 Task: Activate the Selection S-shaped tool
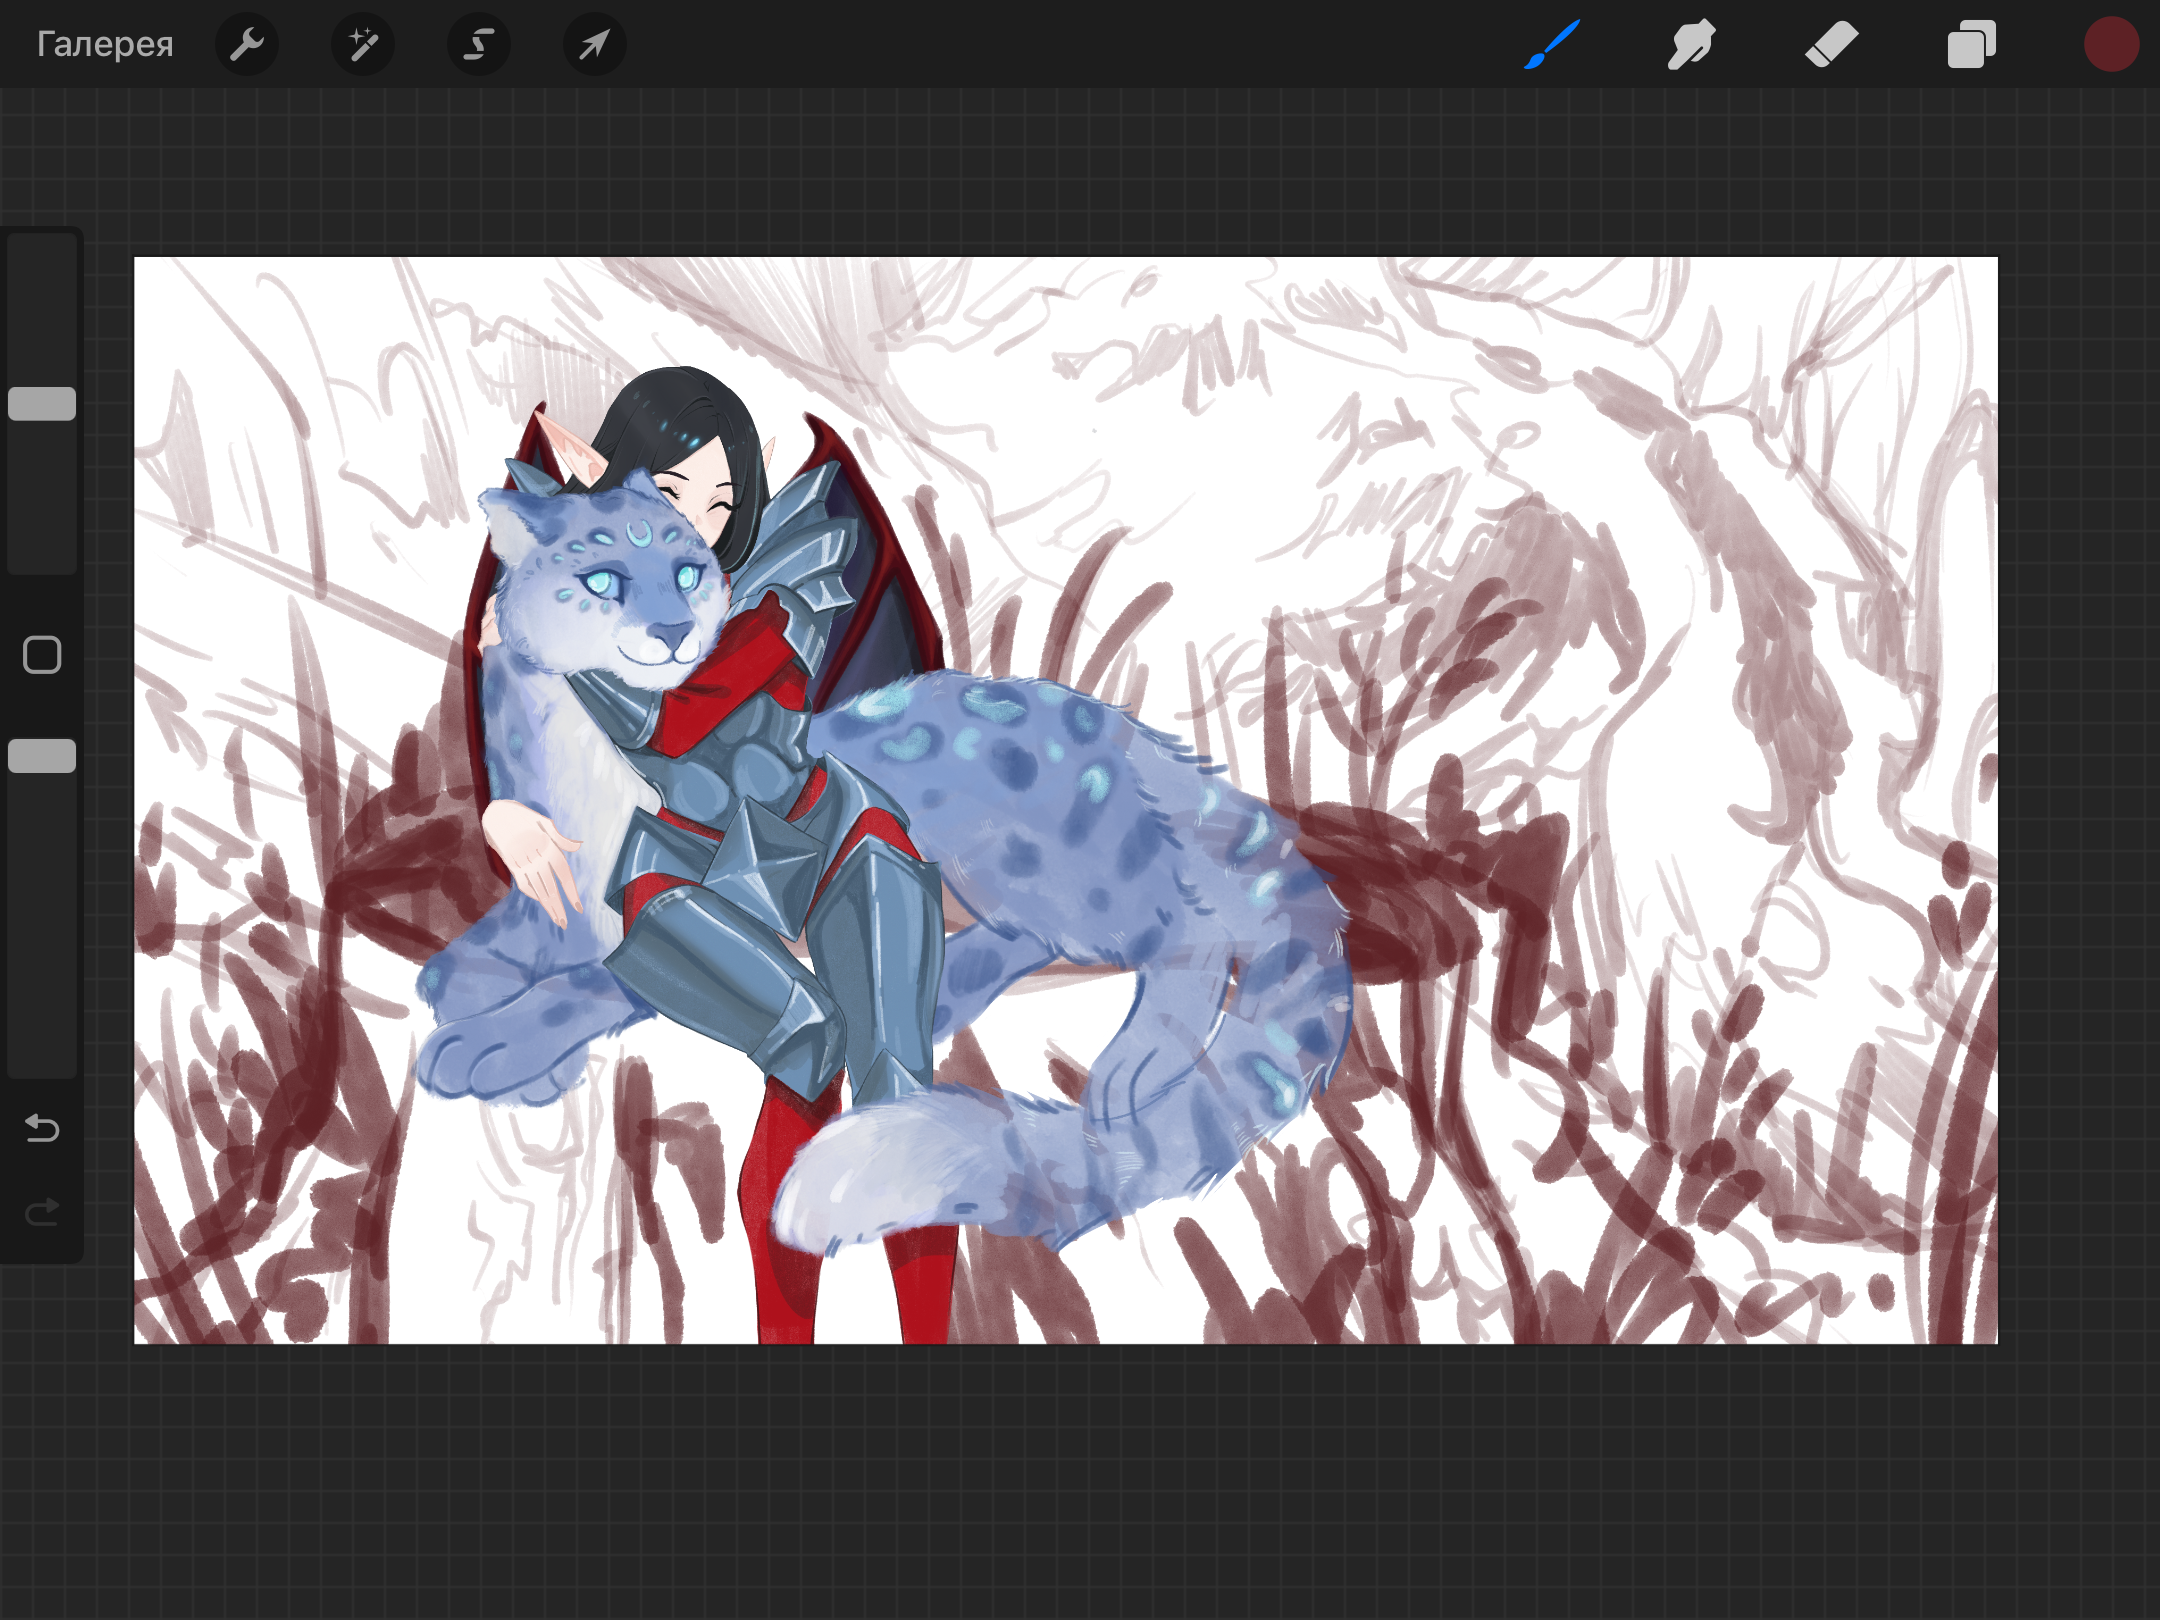tap(479, 44)
